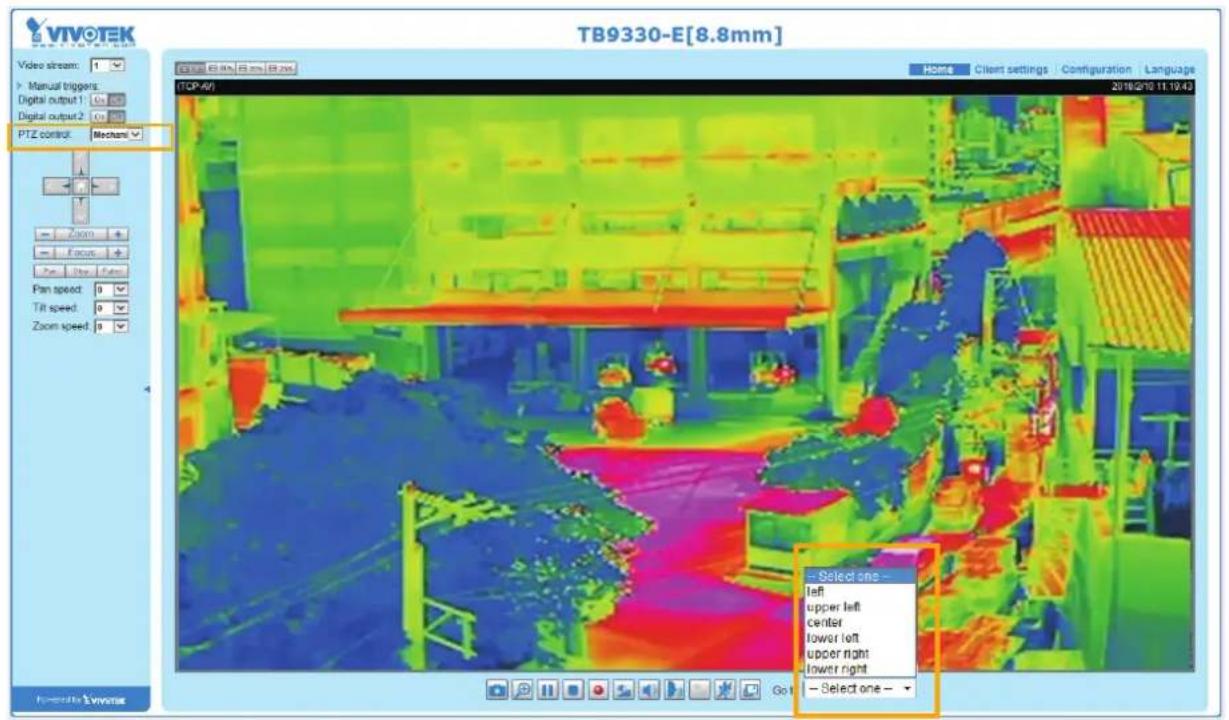
Task: Increase focus with plus button
Action: tap(118, 253)
